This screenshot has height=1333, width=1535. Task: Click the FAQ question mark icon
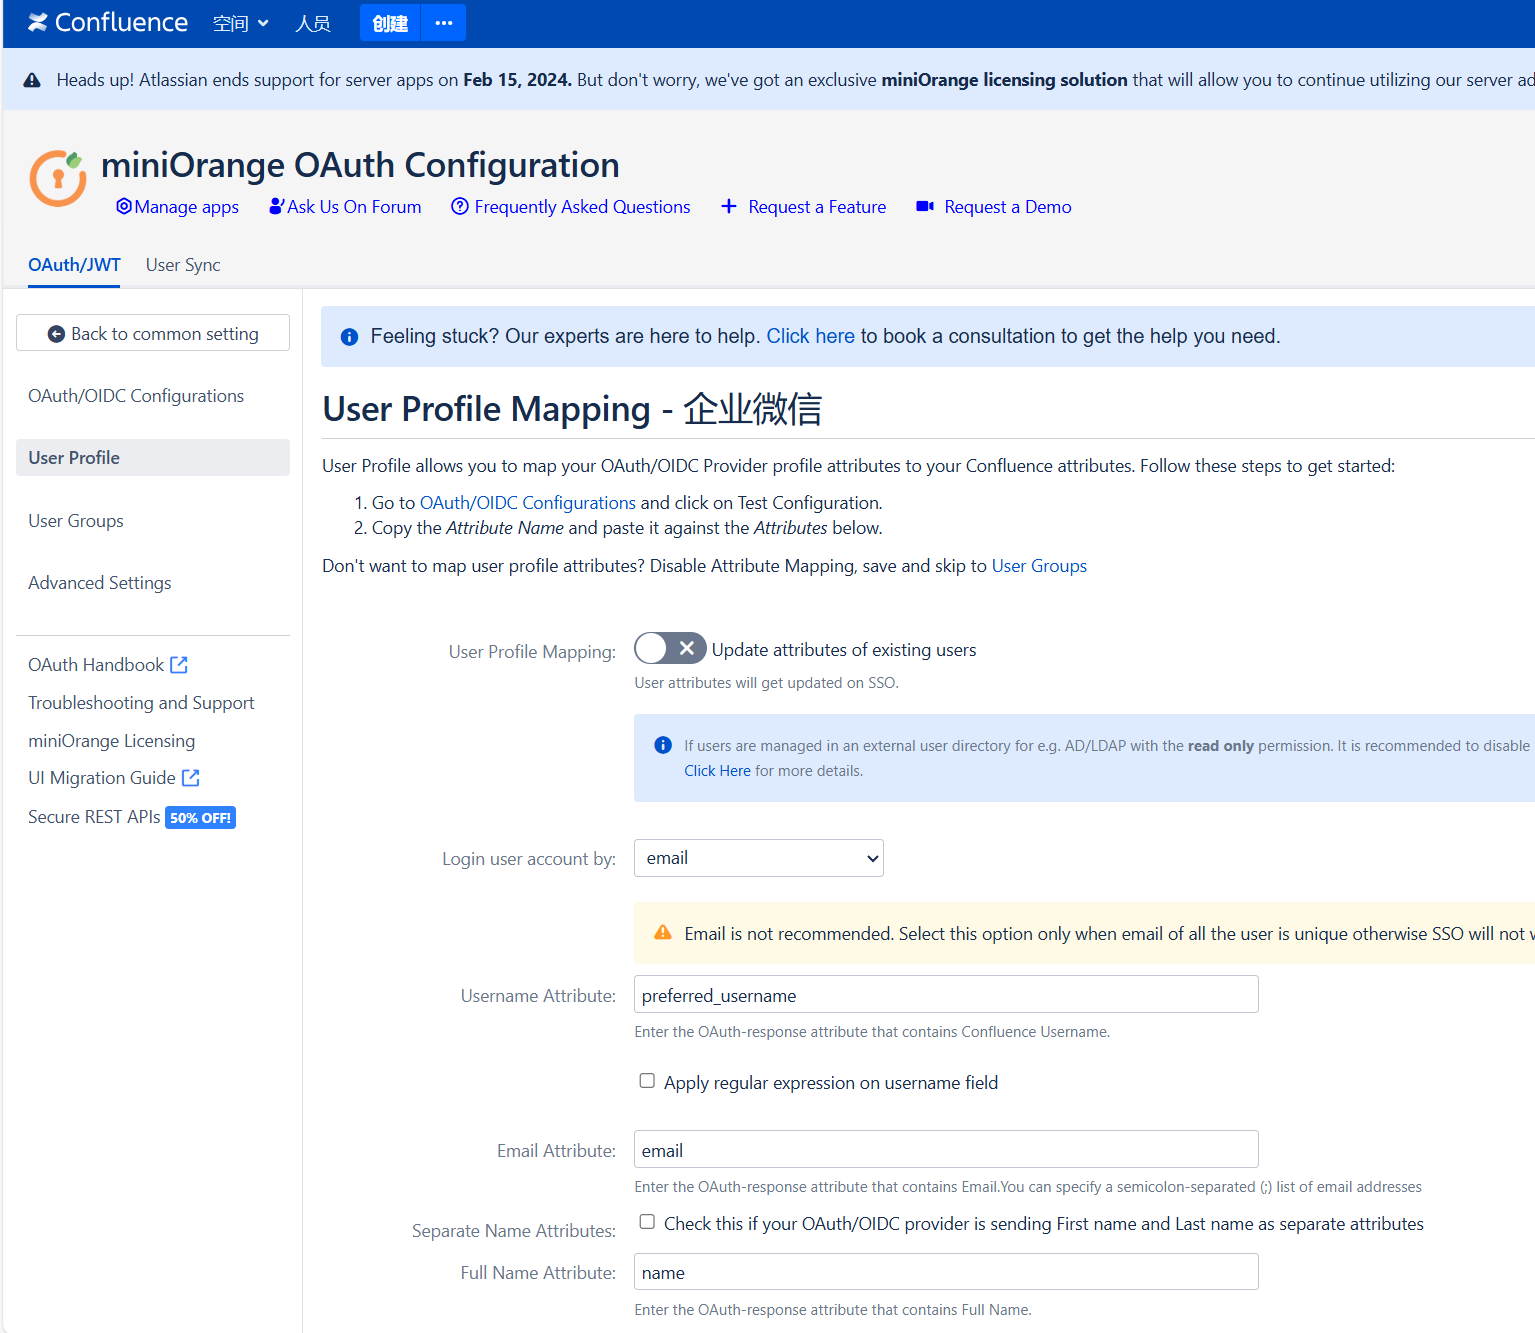point(460,206)
